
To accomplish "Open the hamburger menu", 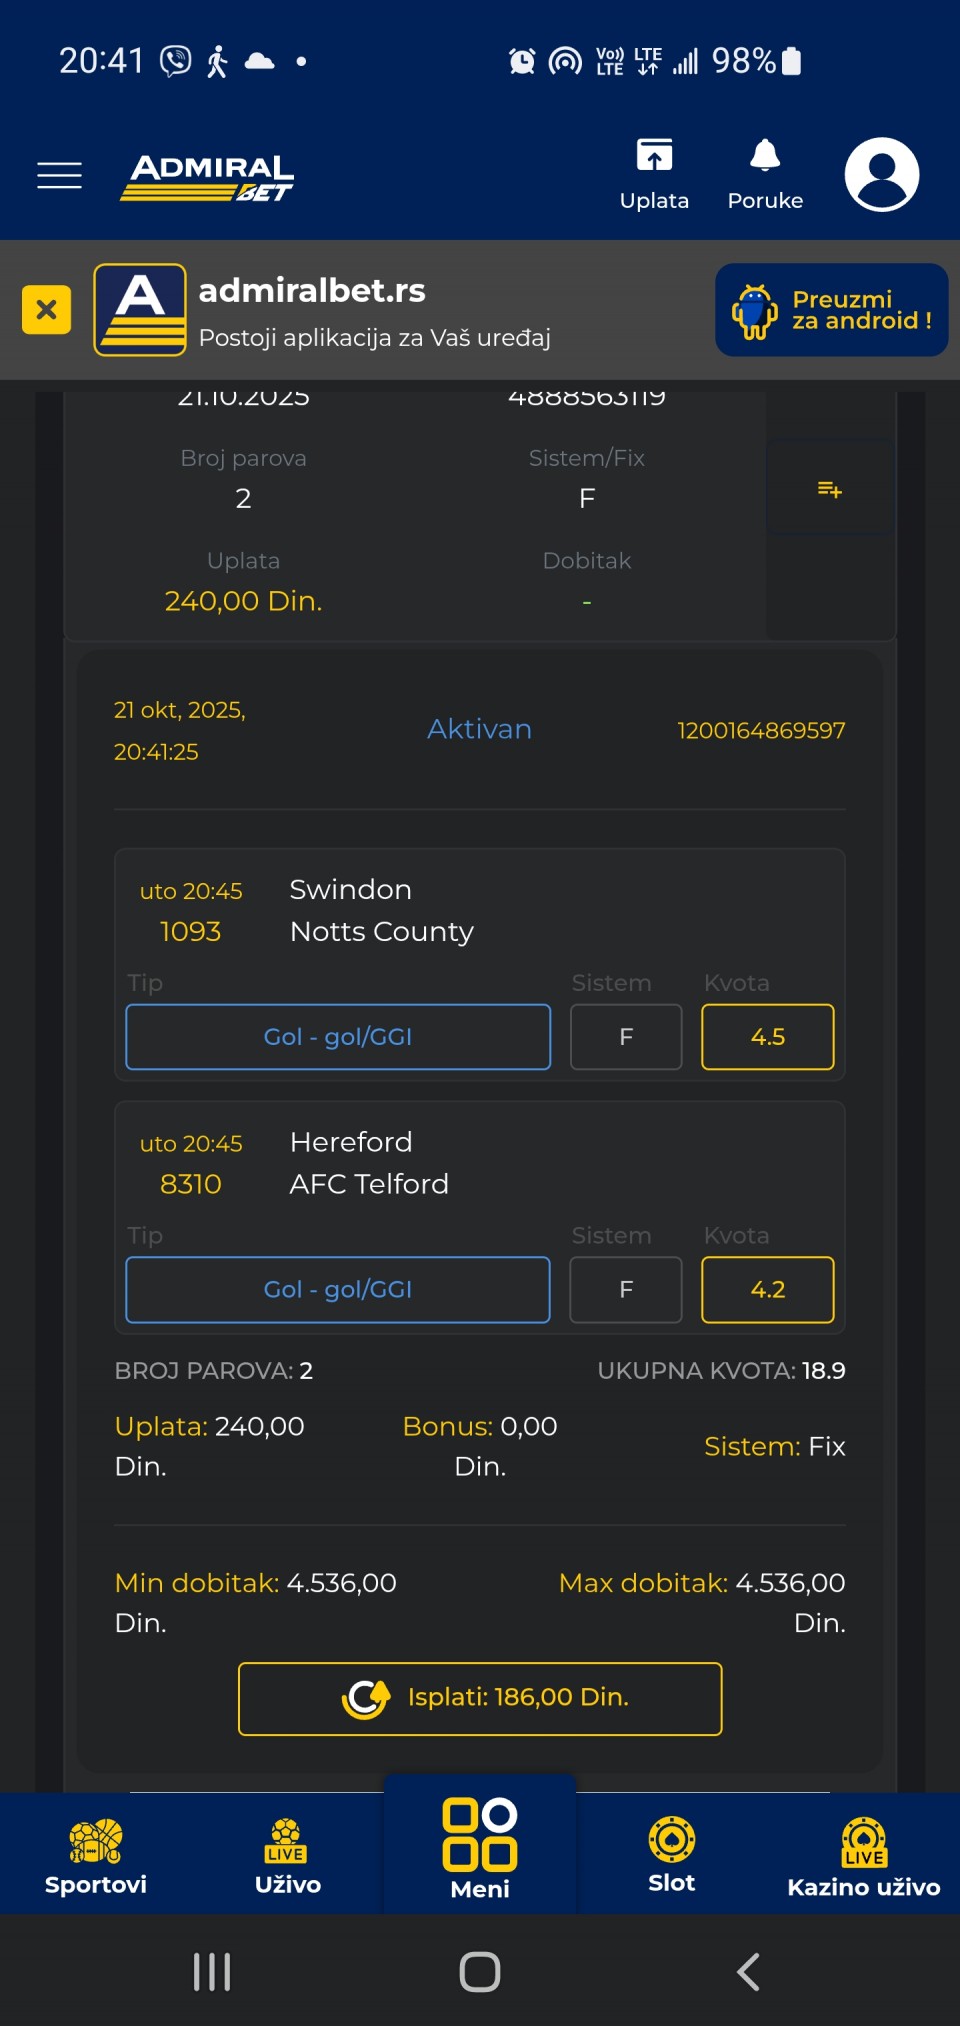I will pos(59,175).
